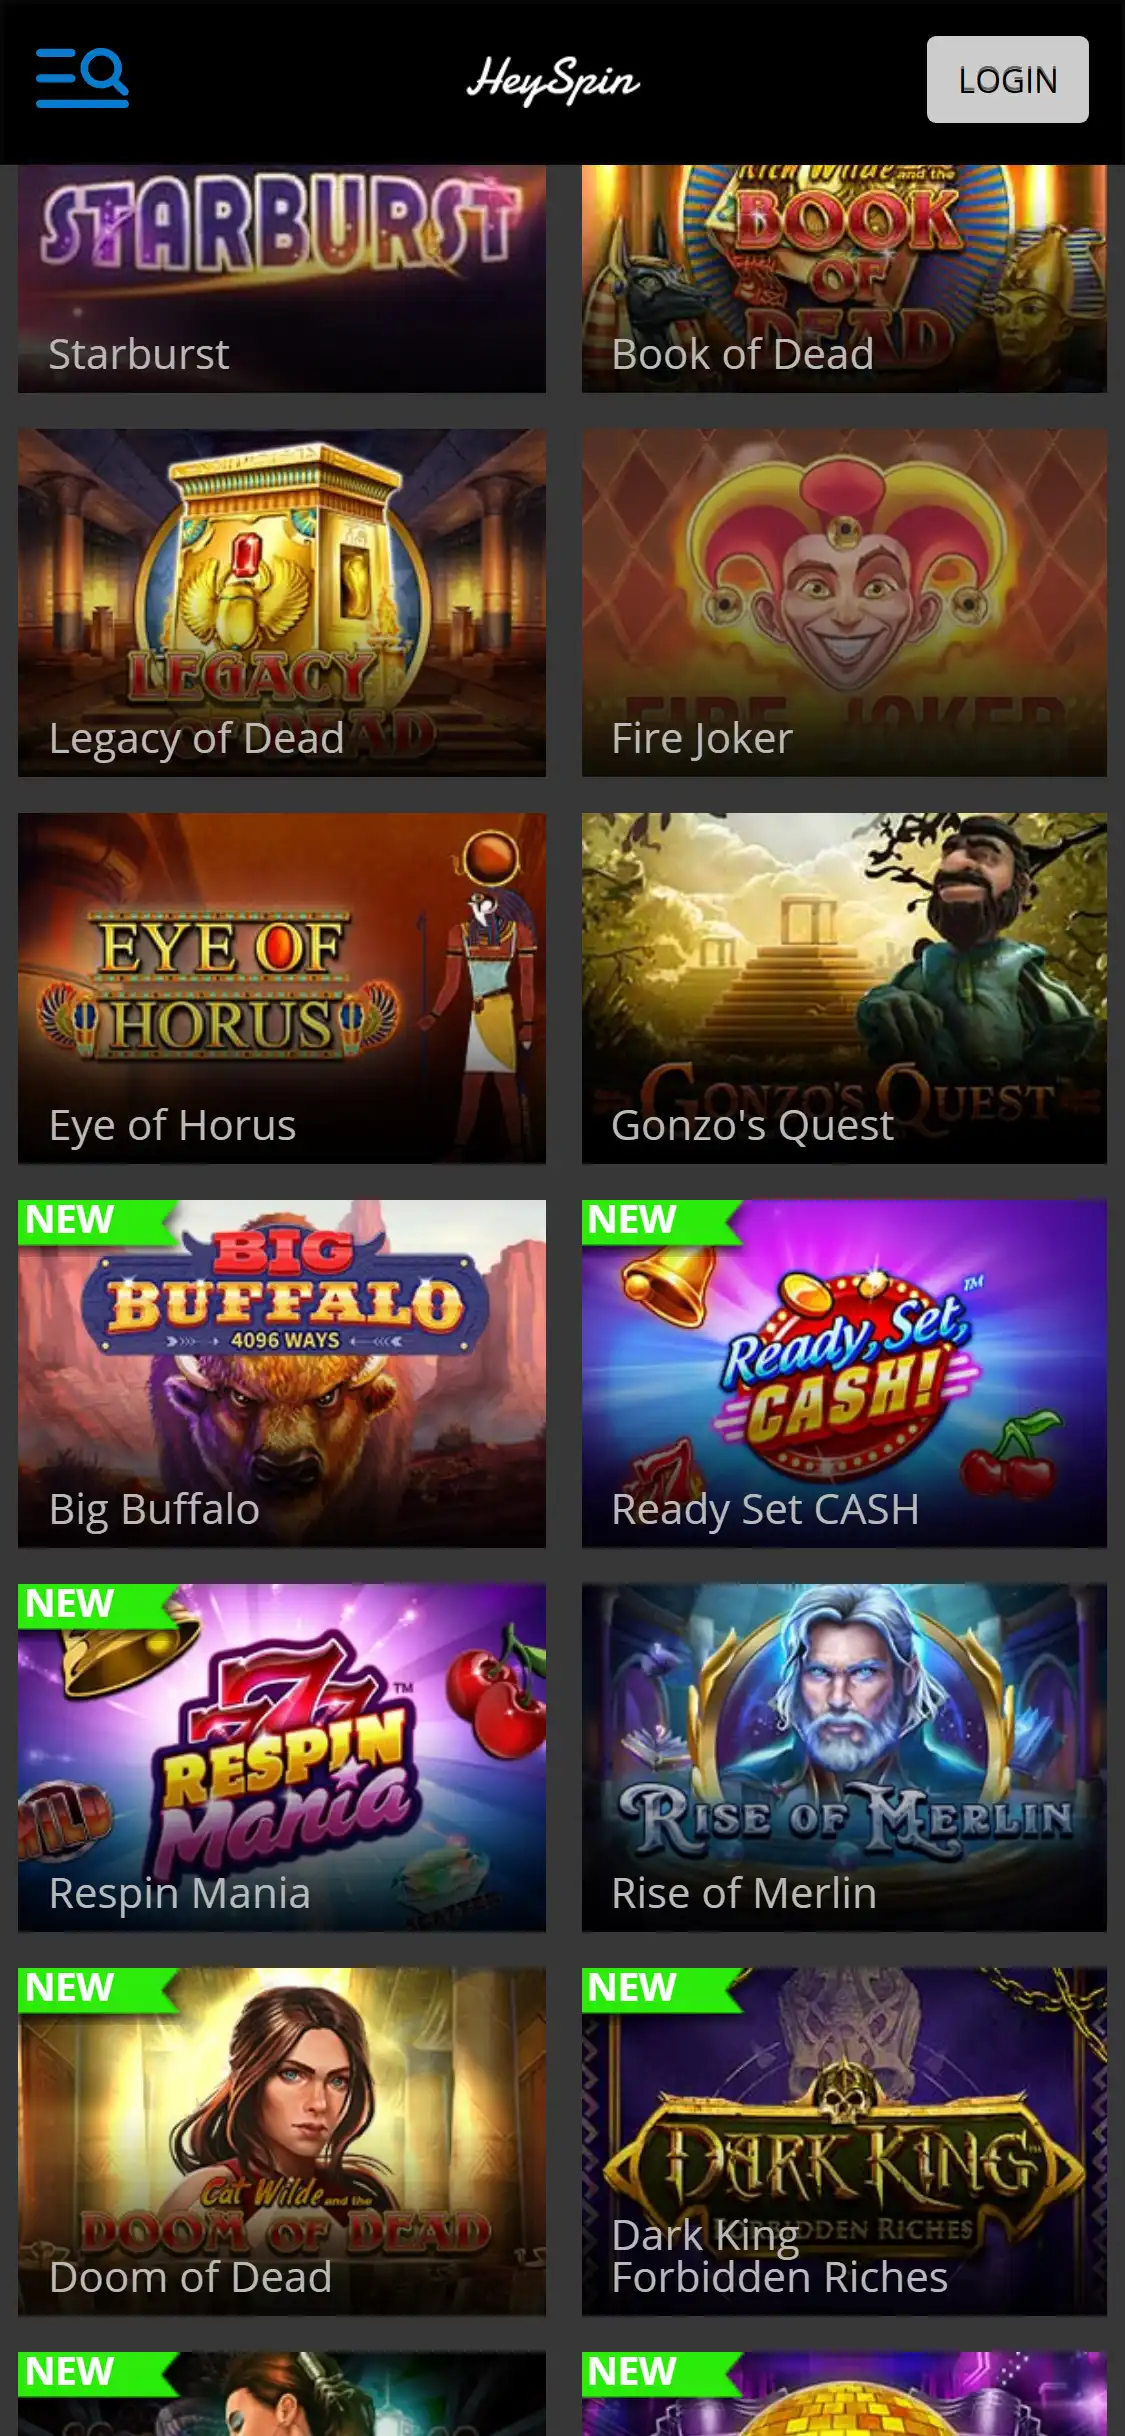Open Eye of Horus slot
The image size is (1125, 2436).
coord(282,988)
